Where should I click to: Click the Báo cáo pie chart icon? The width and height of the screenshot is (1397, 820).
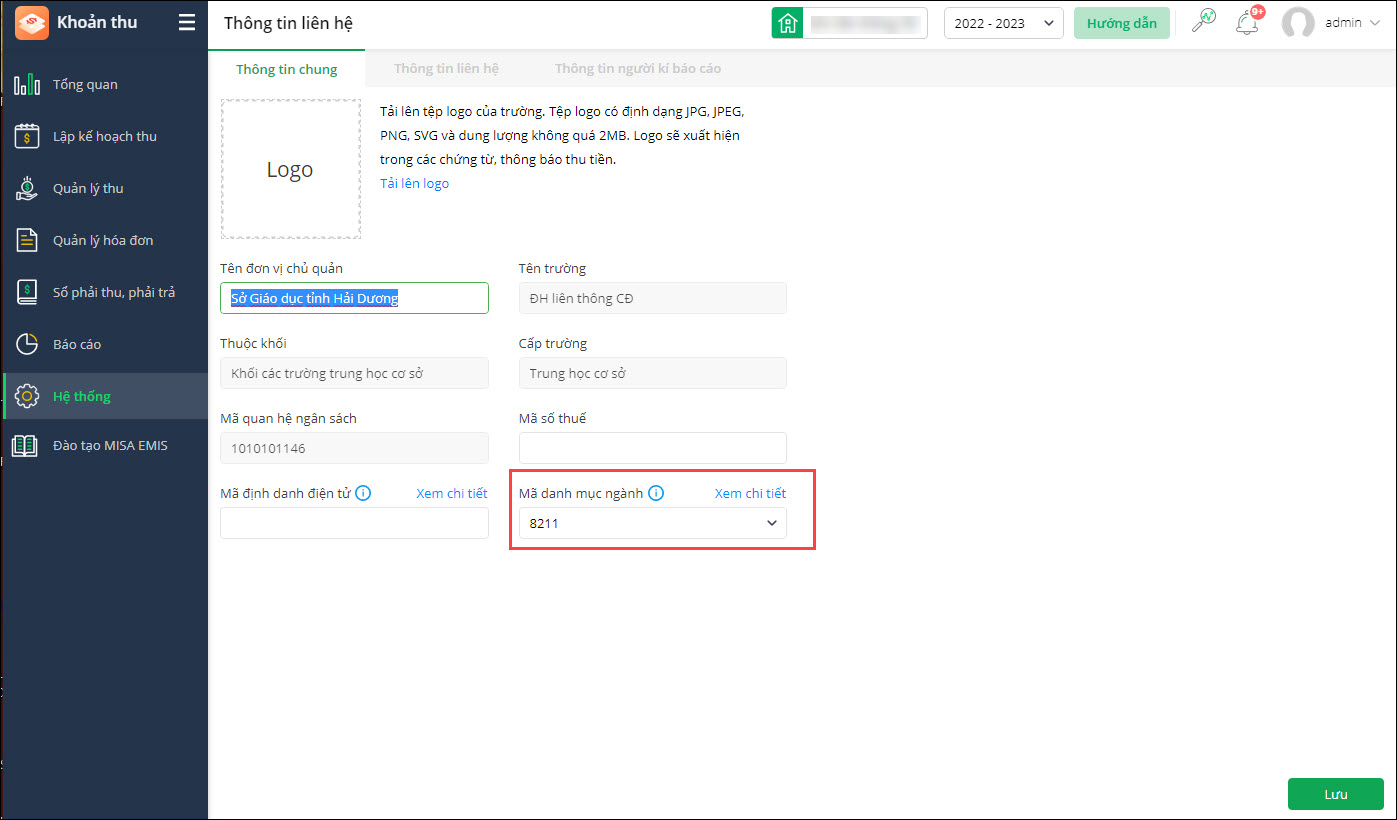pyautogui.click(x=27, y=344)
